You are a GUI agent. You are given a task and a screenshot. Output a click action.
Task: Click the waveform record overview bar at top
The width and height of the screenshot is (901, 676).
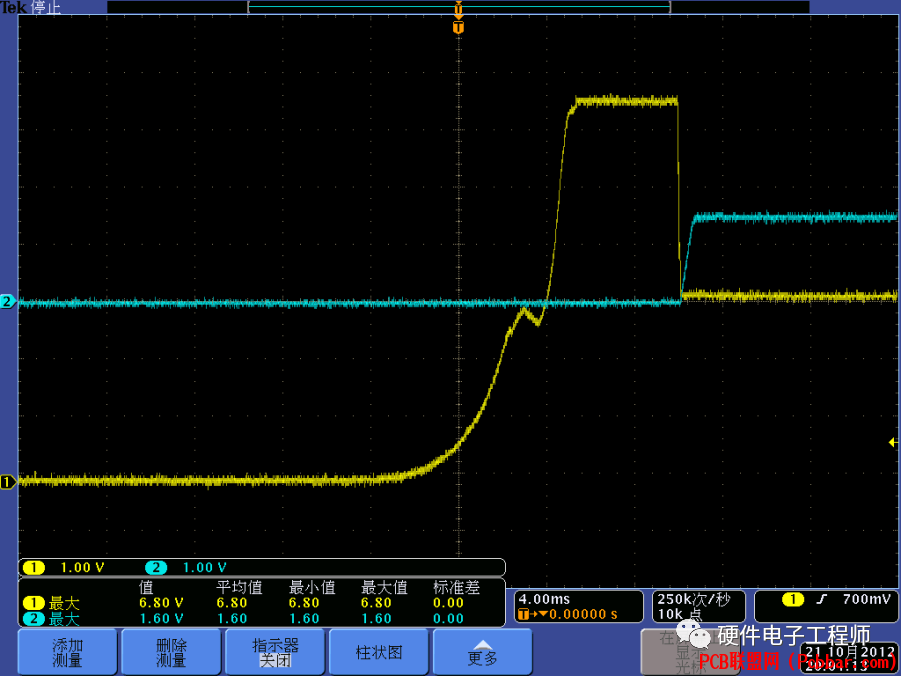coord(458,7)
